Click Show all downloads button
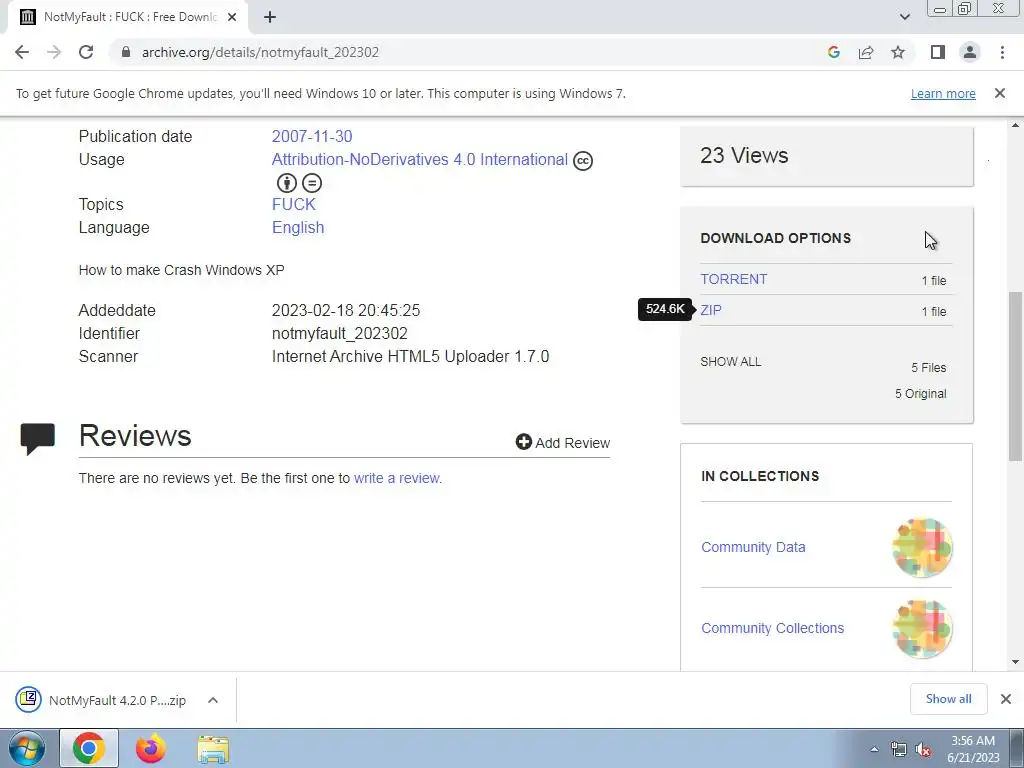The image size is (1024, 768). (x=948, y=699)
